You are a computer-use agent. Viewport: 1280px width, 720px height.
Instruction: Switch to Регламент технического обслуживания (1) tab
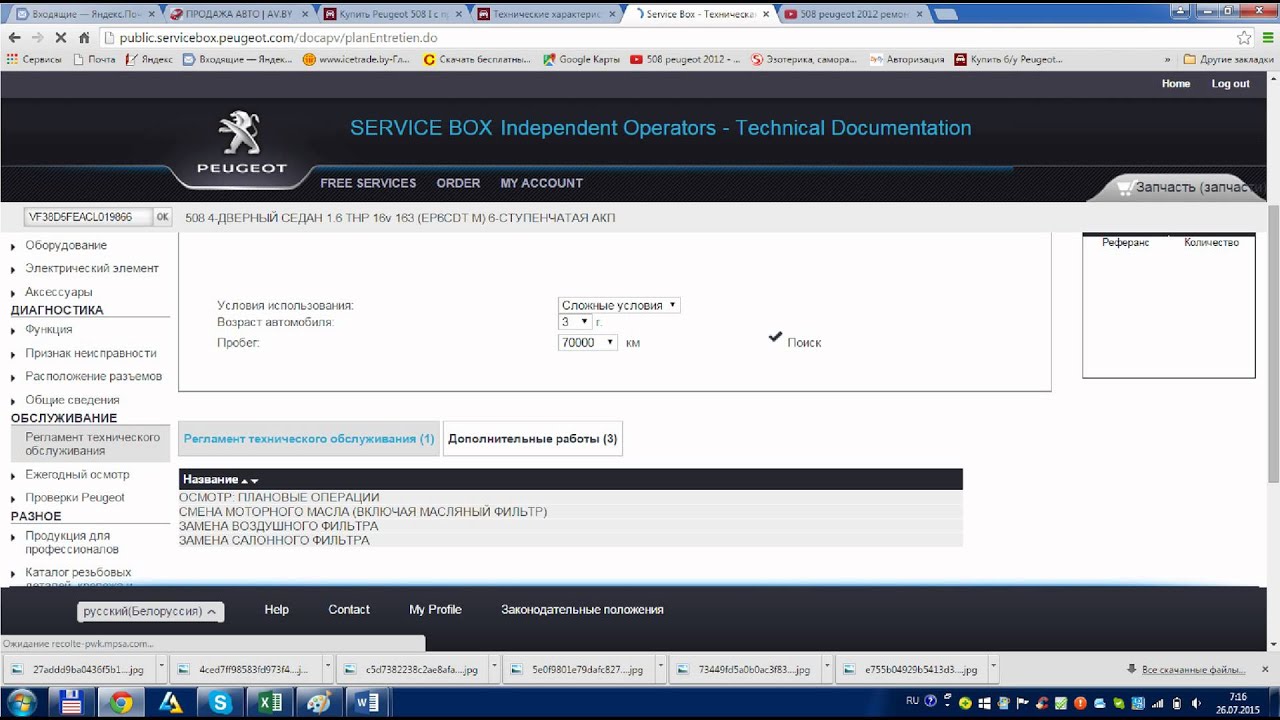309,438
